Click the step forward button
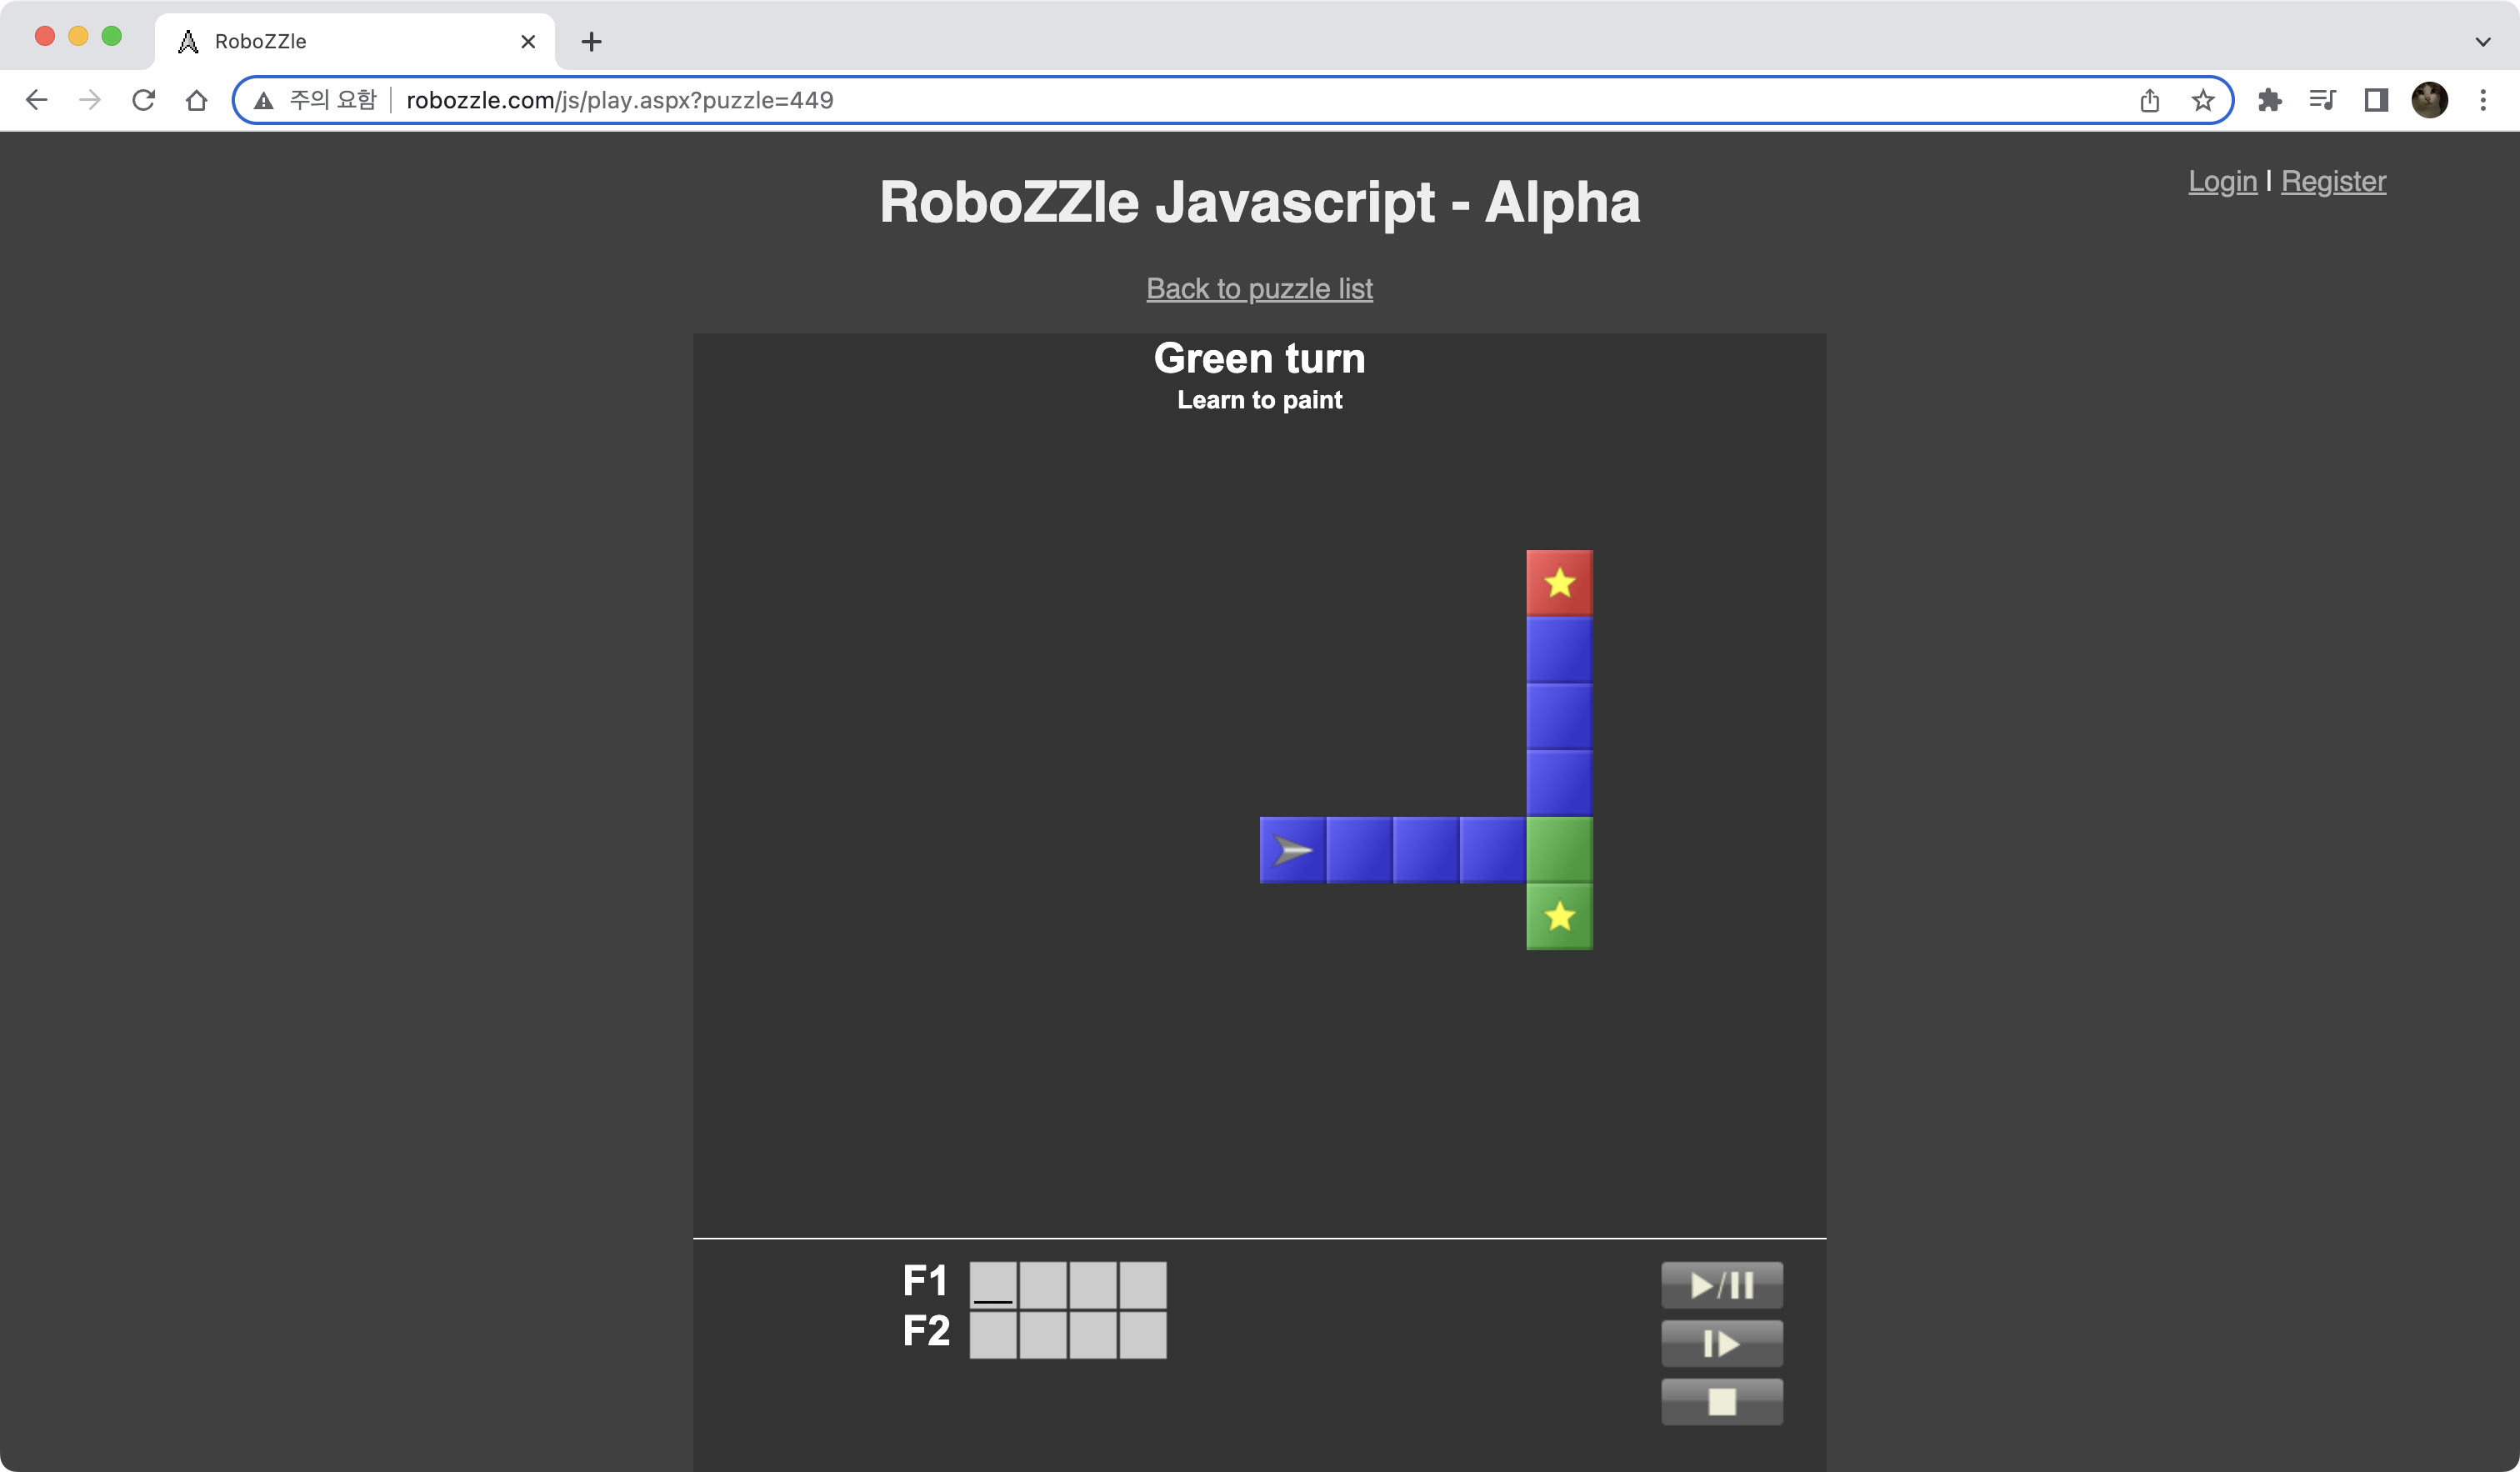The width and height of the screenshot is (2520, 1472). click(x=1721, y=1343)
